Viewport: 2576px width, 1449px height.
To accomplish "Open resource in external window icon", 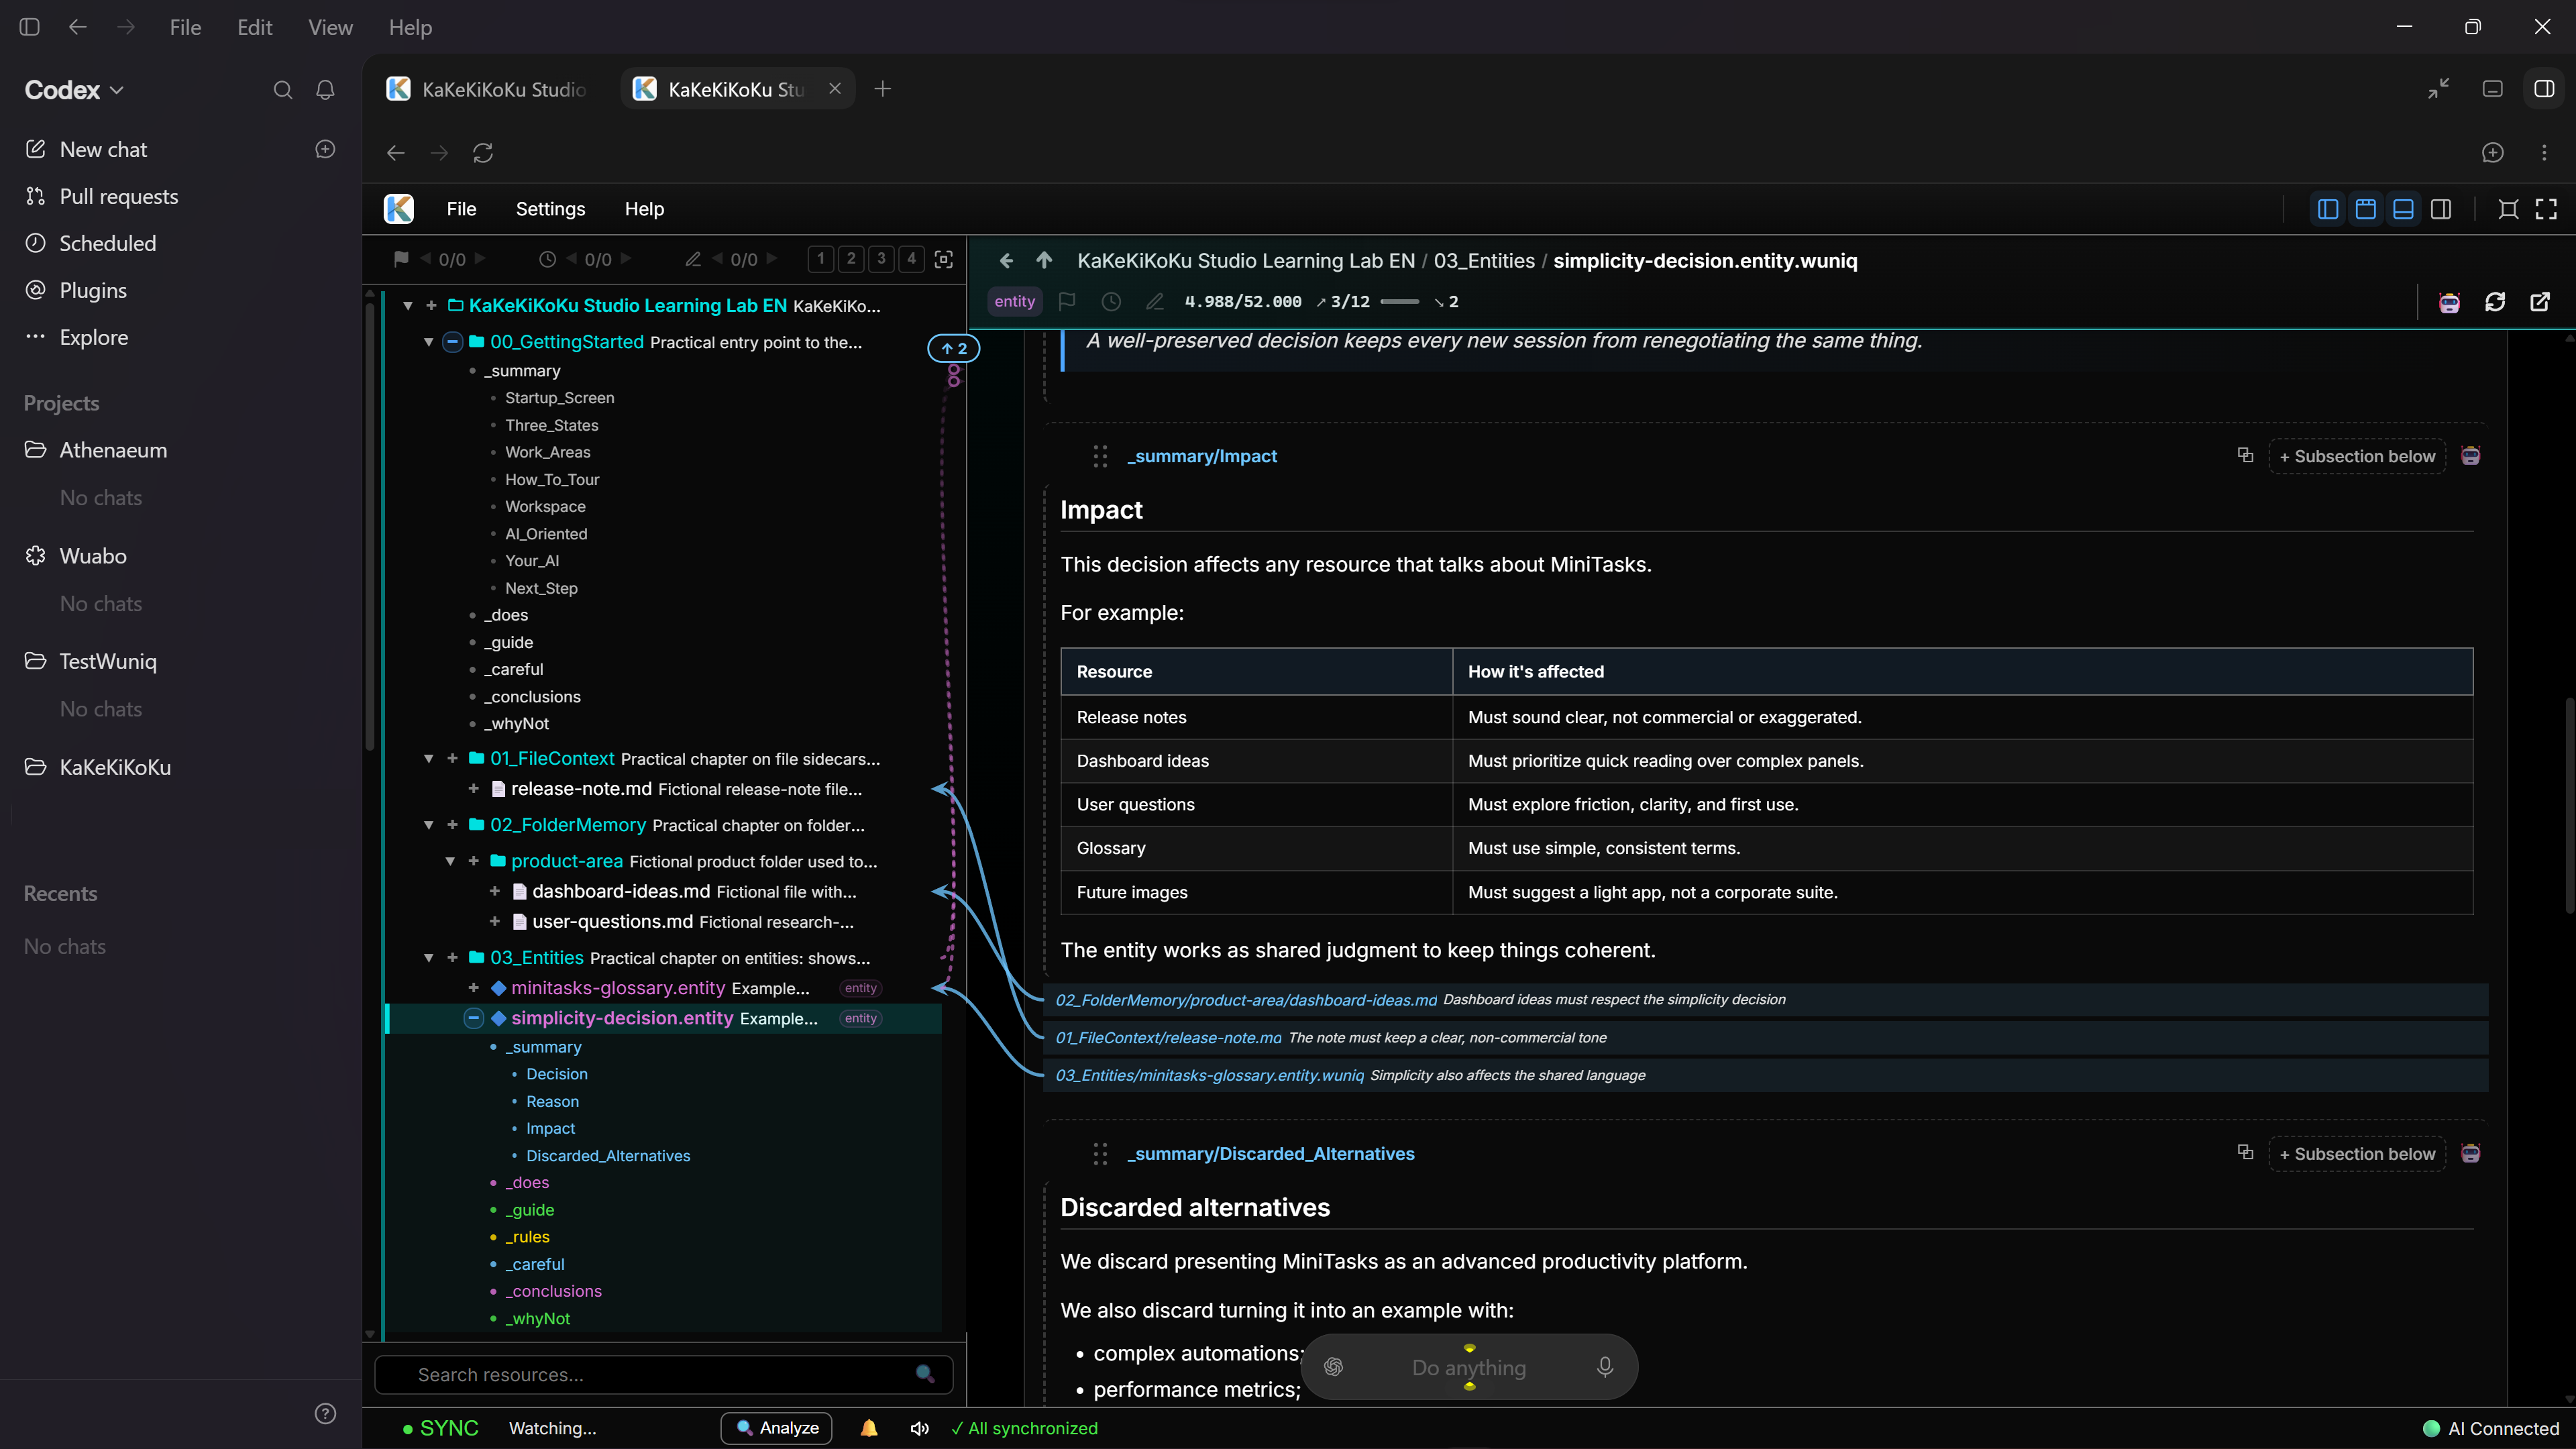I will click(2540, 302).
